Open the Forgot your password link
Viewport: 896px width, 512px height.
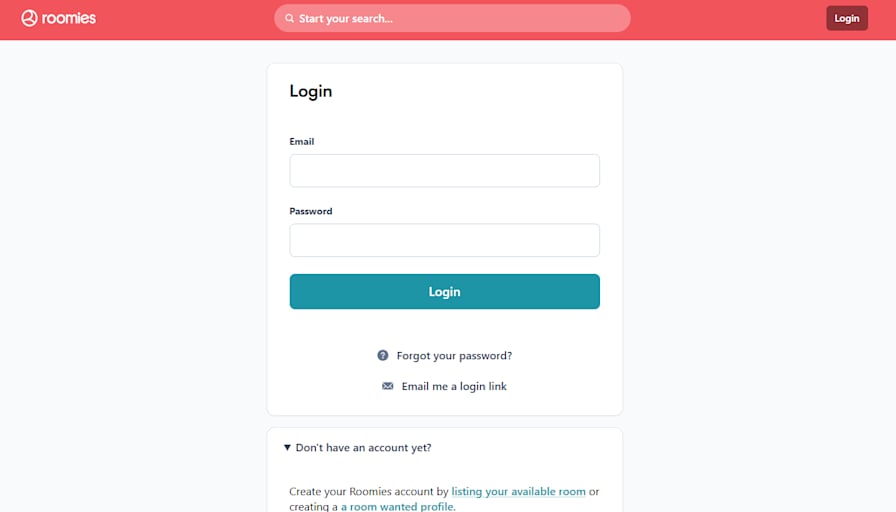click(x=454, y=355)
